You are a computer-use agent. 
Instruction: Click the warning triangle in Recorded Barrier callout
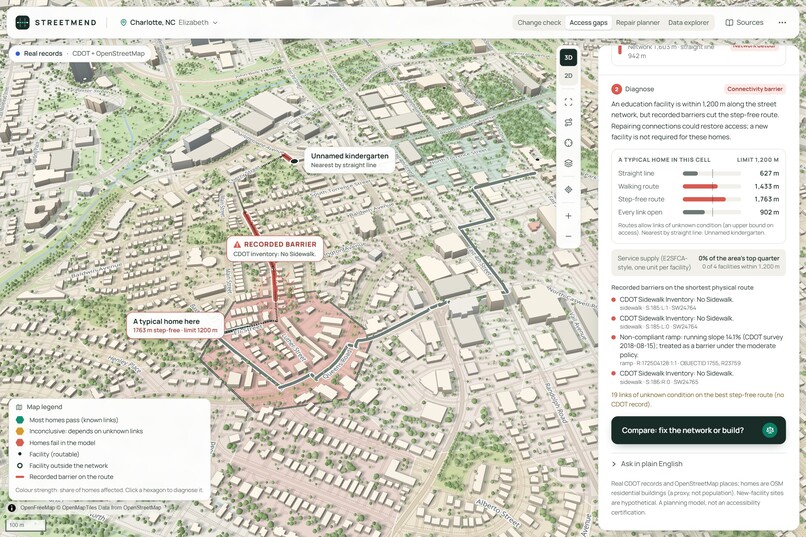point(237,245)
